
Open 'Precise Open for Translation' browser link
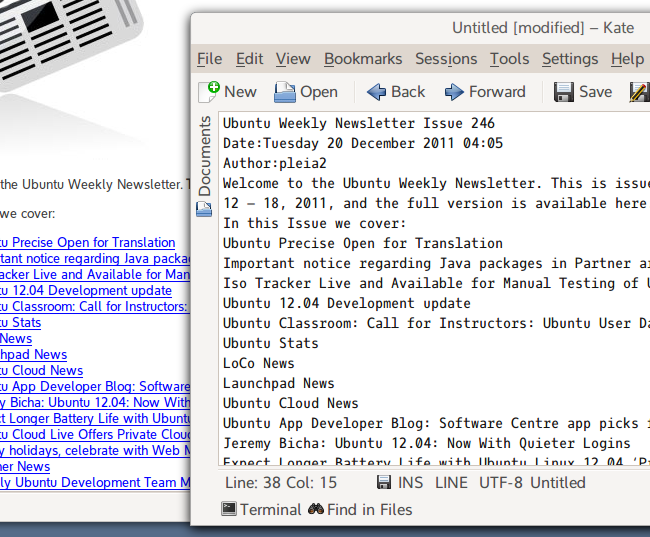[x=87, y=242]
